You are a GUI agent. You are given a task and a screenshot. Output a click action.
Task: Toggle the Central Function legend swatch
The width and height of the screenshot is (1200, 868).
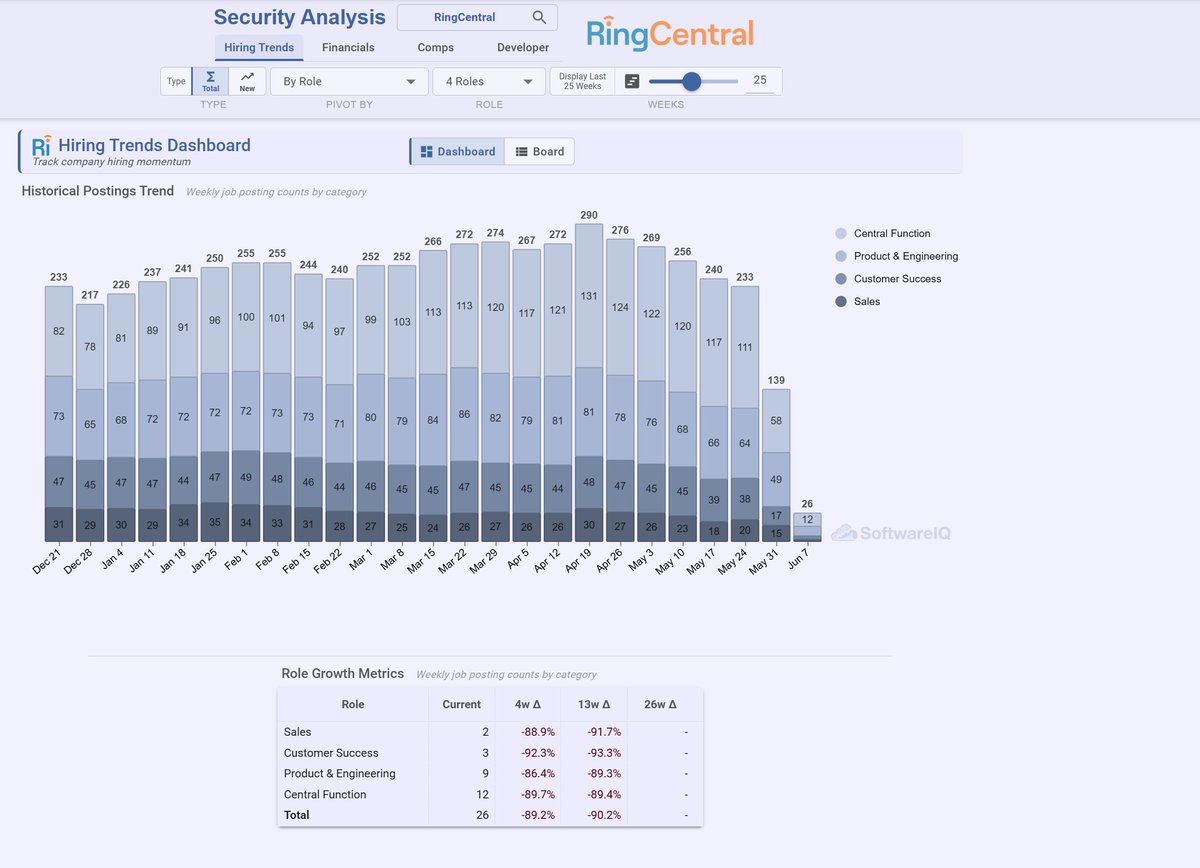click(841, 233)
